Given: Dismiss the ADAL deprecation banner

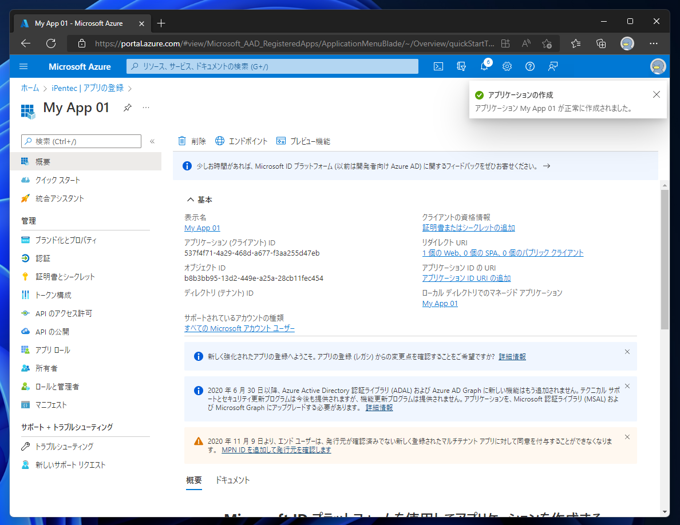Looking at the screenshot, I should click(627, 386).
